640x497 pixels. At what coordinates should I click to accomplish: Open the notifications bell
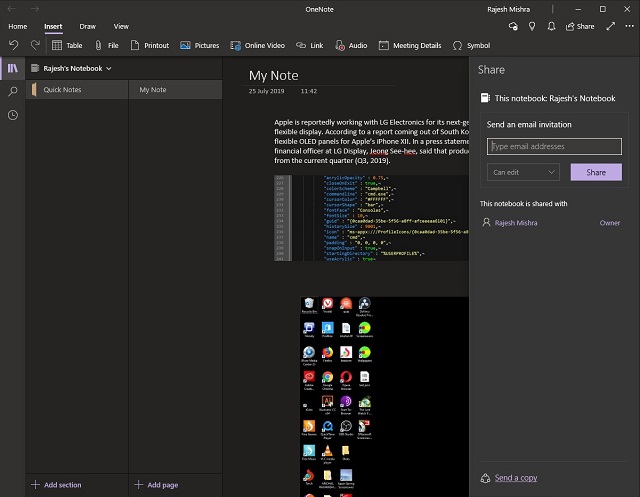point(551,27)
